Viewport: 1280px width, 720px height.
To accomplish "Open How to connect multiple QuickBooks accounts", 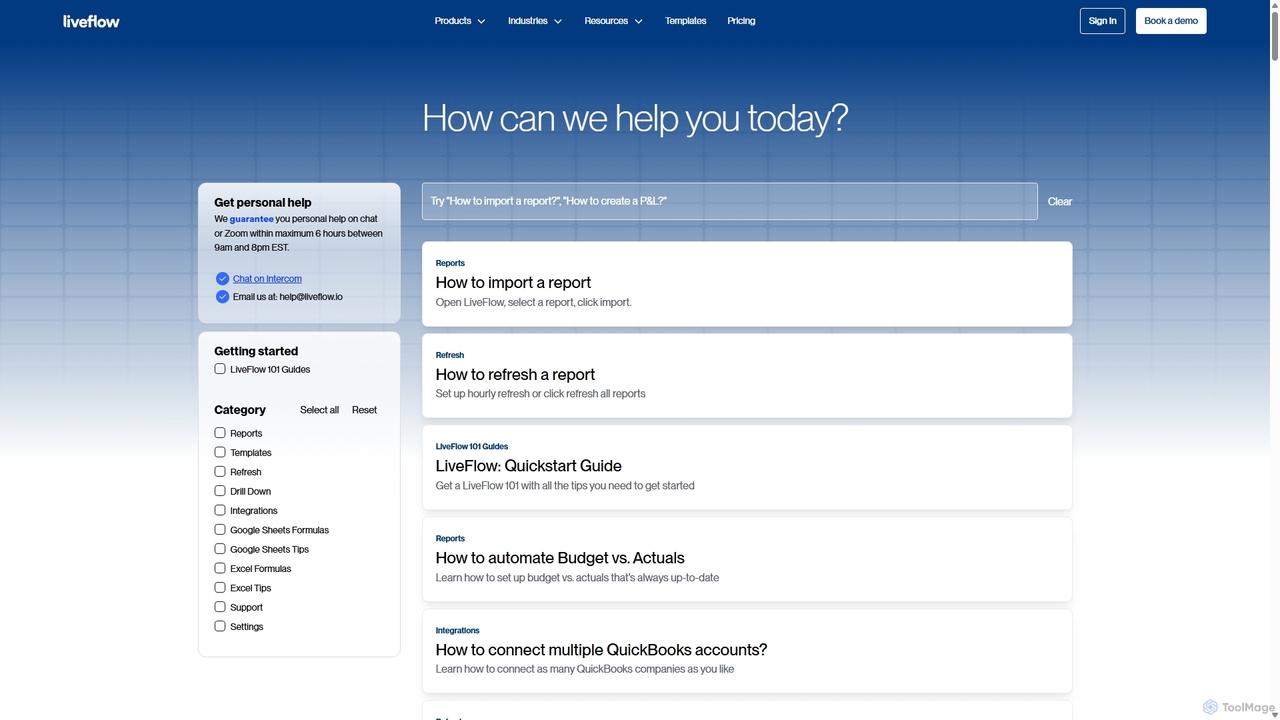I will coord(747,651).
